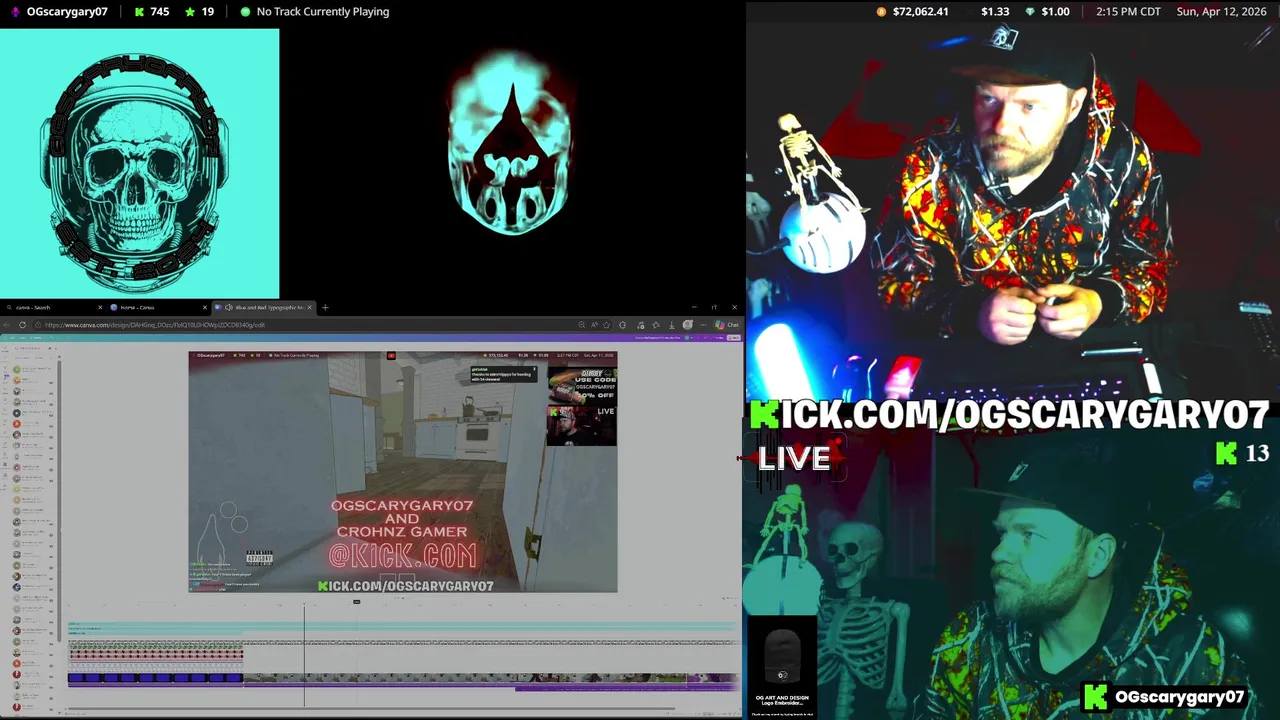Open the Copilot Chat button in the browser

click(x=727, y=325)
